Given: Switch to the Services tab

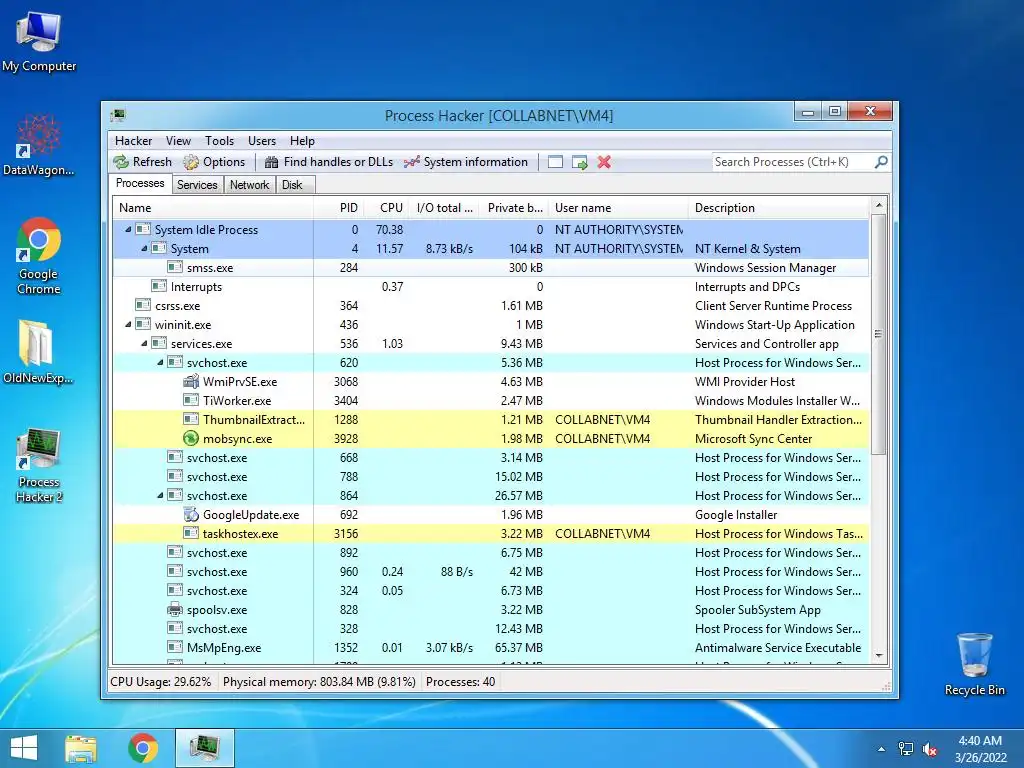Looking at the screenshot, I should pos(197,185).
